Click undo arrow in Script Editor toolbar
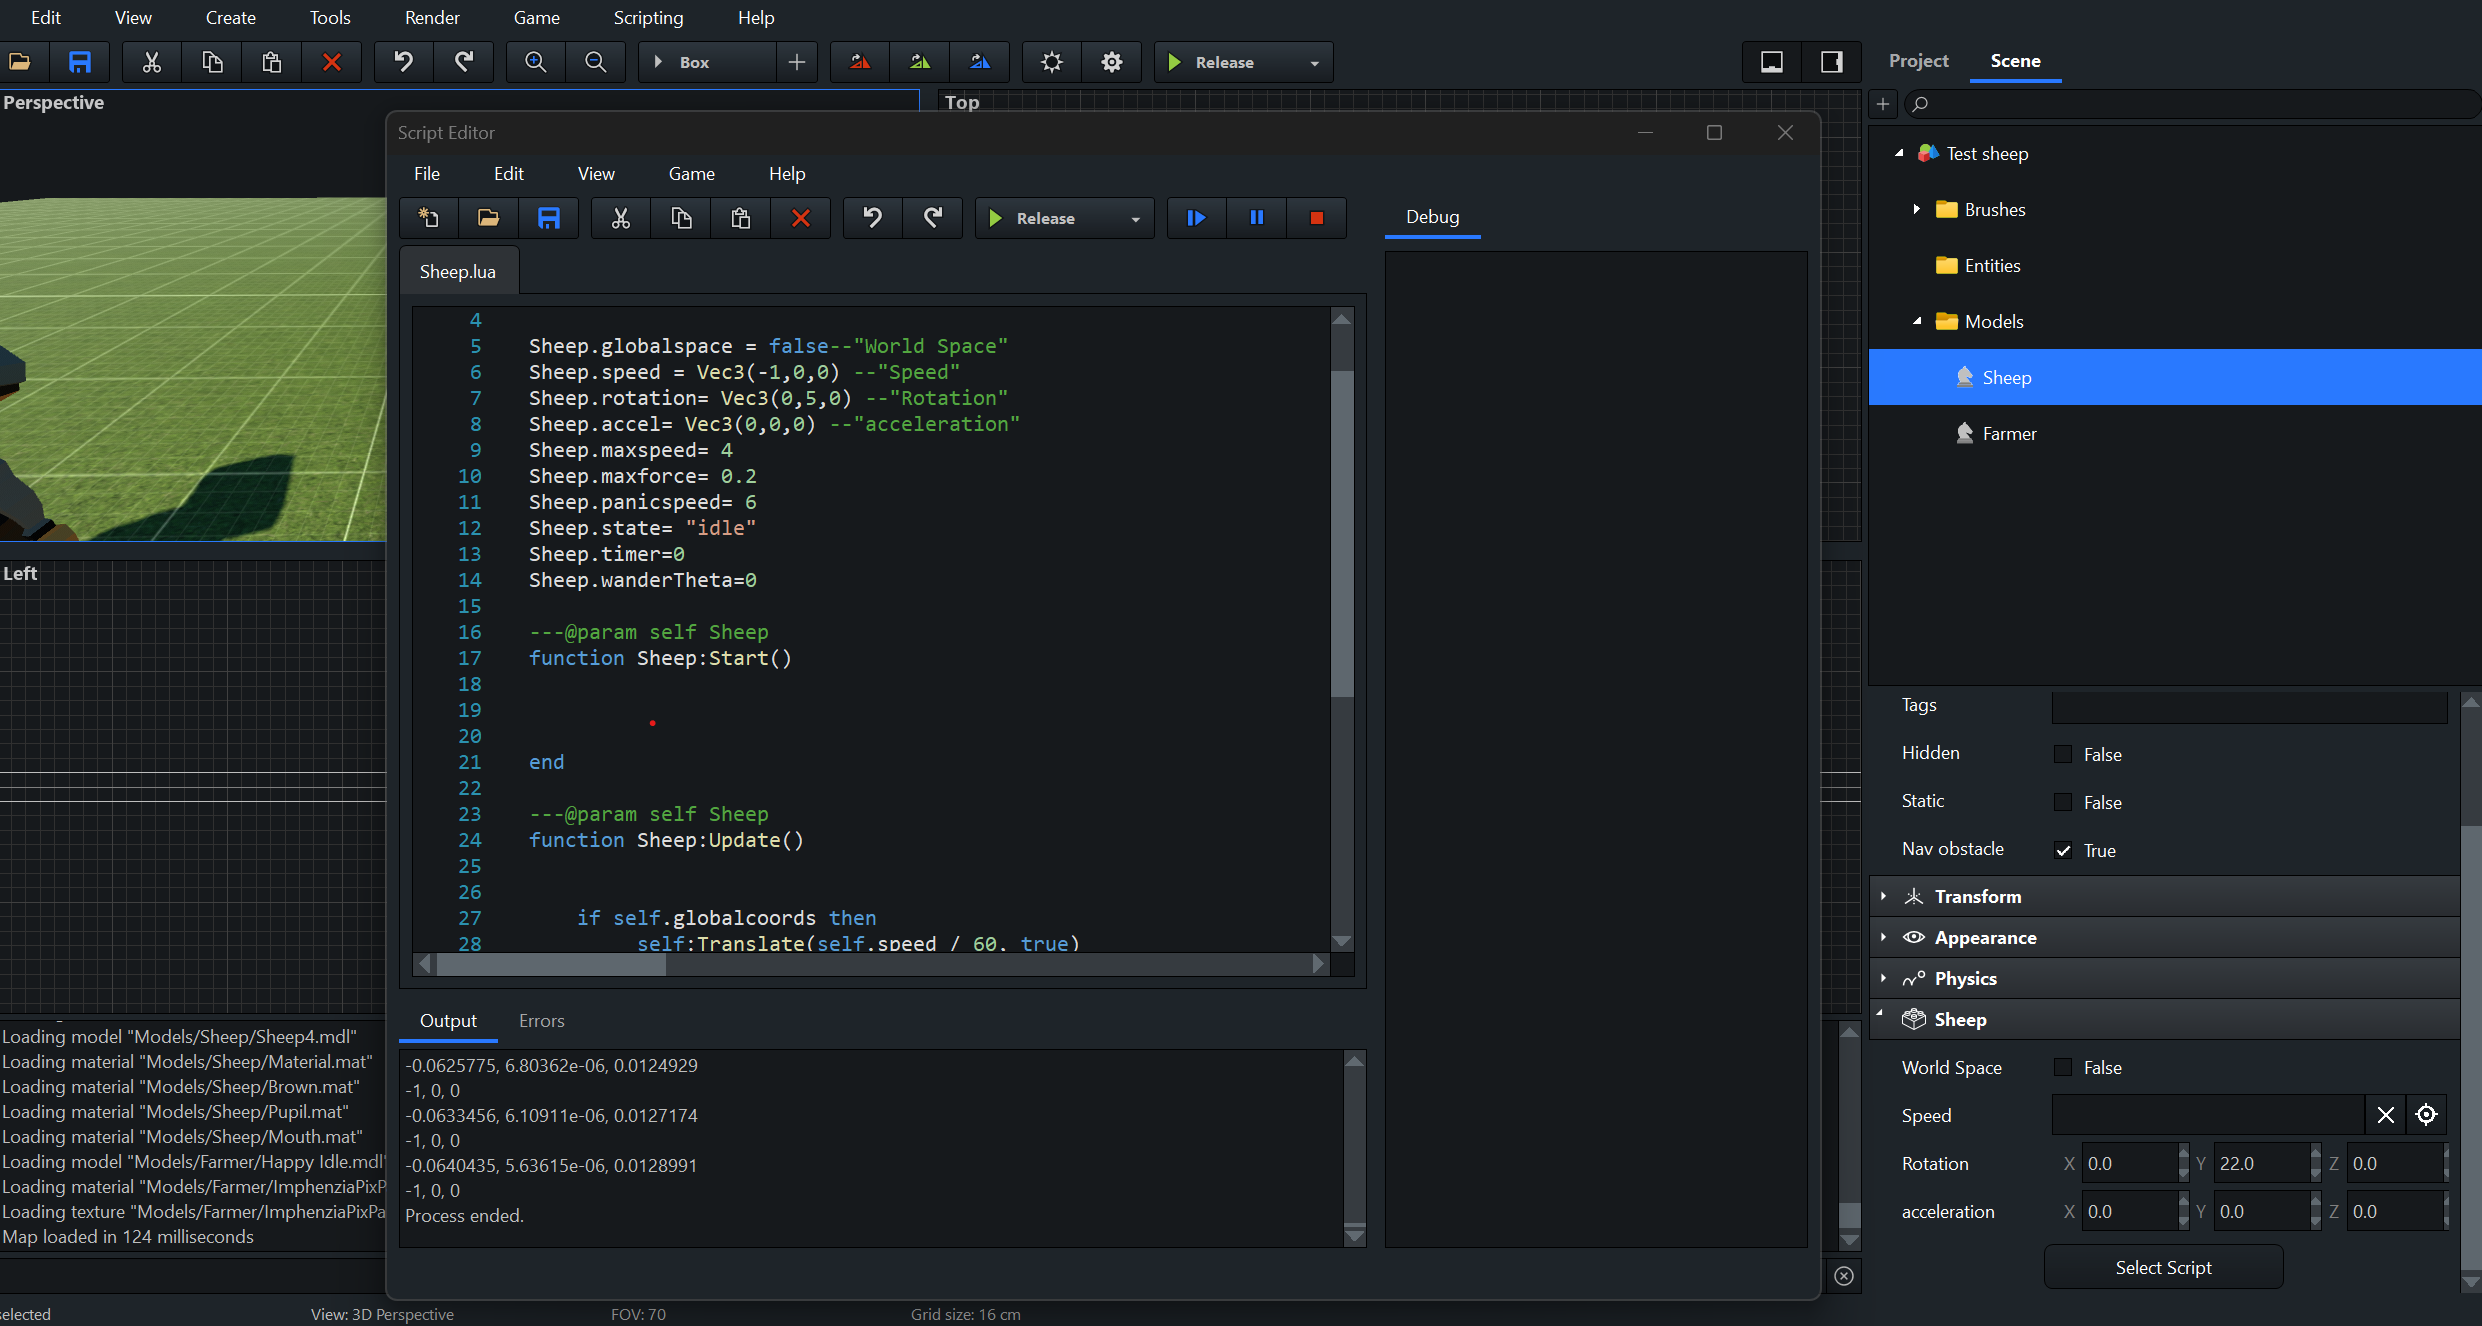The height and width of the screenshot is (1326, 2482). 872,218
